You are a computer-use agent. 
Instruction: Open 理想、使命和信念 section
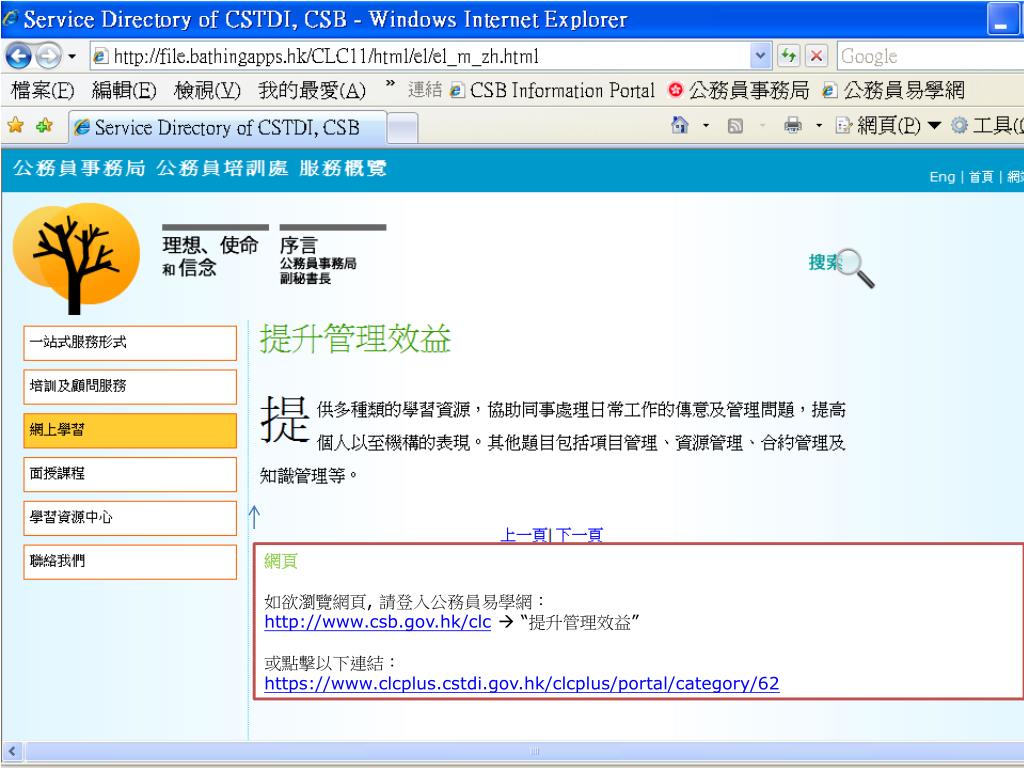pyautogui.click(x=215, y=252)
